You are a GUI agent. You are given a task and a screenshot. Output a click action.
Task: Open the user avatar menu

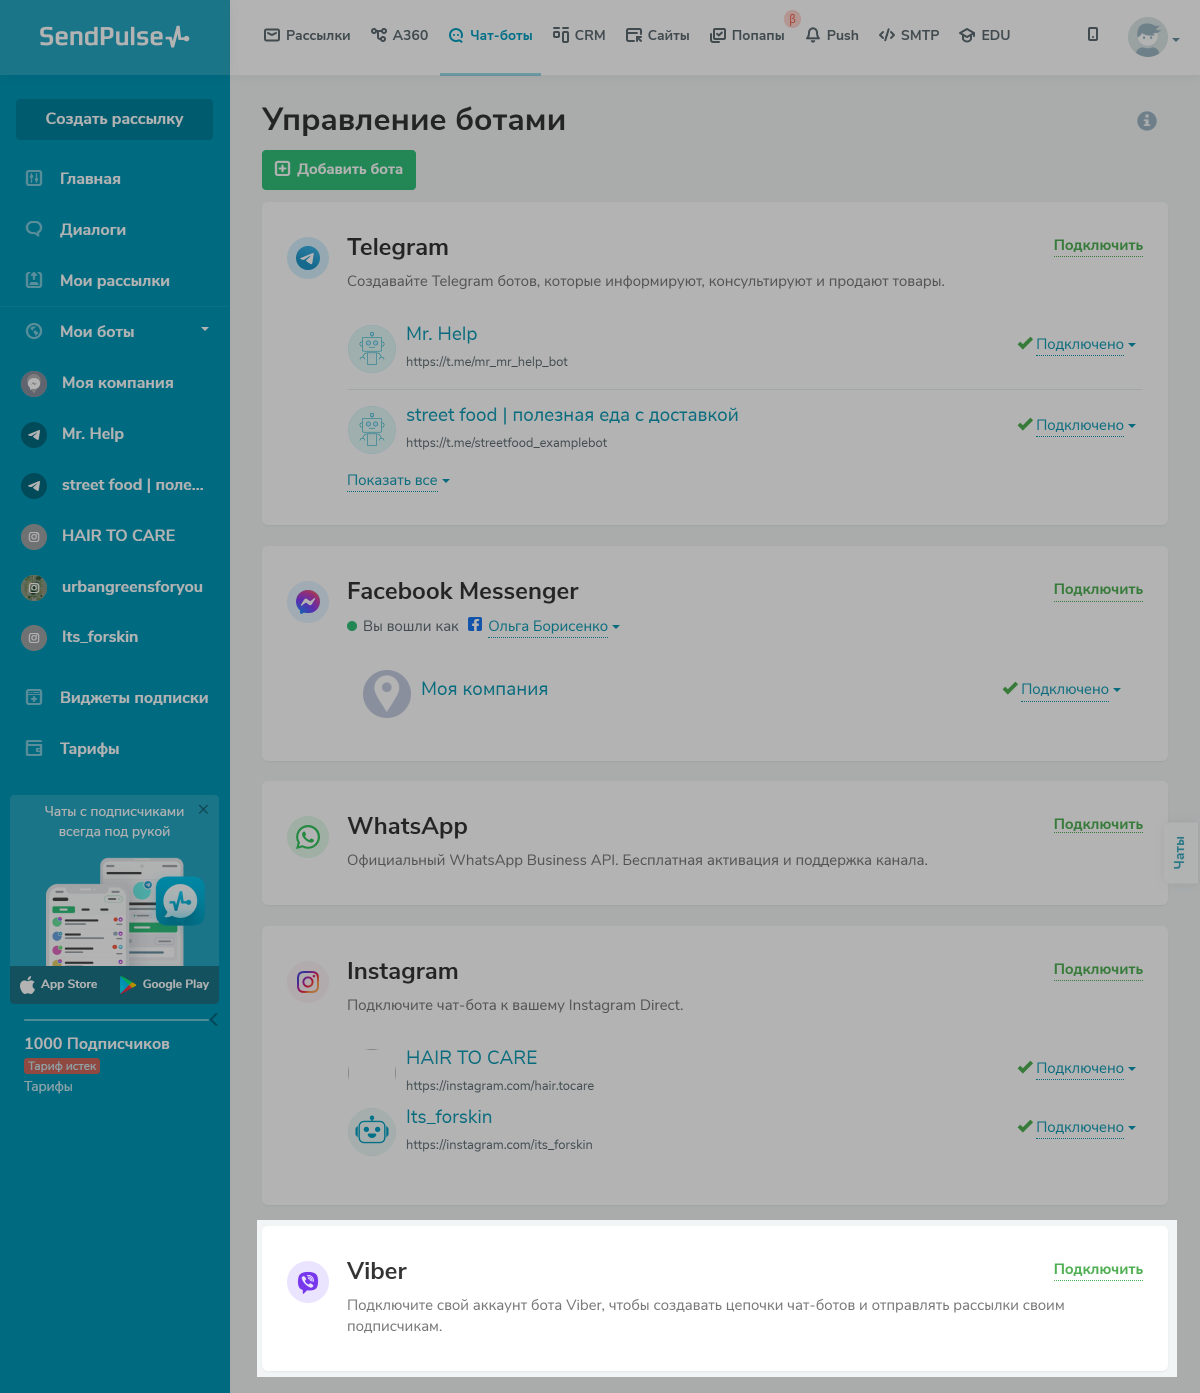pyautogui.click(x=1153, y=38)
